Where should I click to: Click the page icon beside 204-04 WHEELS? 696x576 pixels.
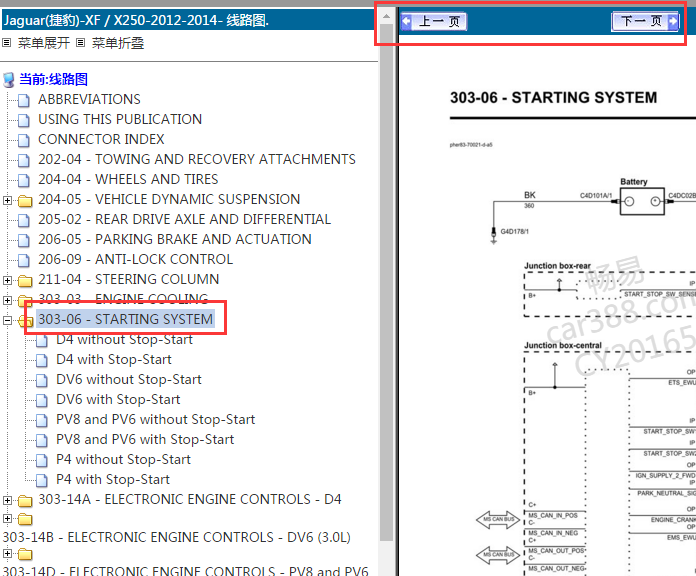point(24,180)
